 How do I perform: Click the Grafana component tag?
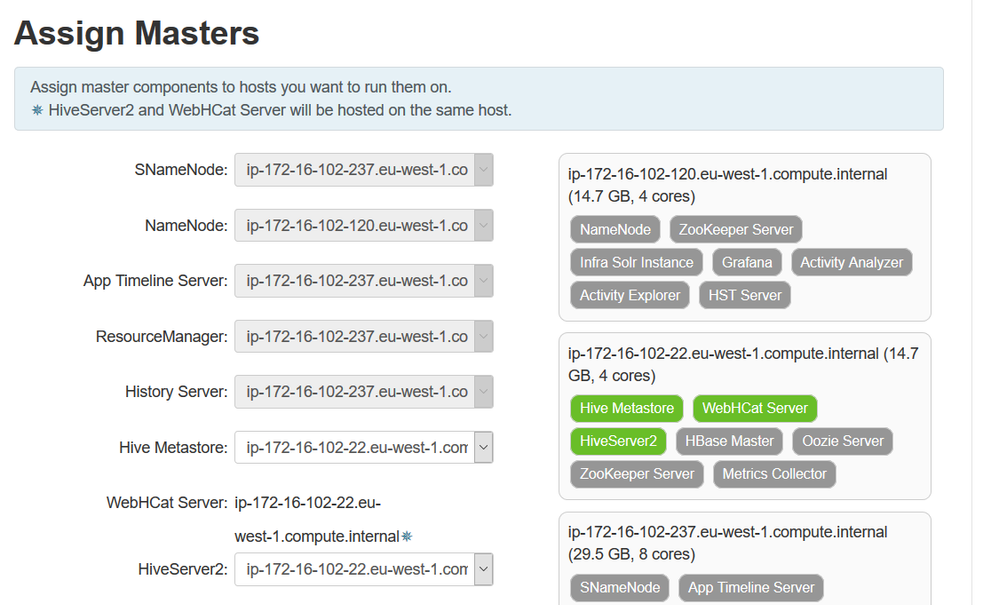[x=747, y=263]
